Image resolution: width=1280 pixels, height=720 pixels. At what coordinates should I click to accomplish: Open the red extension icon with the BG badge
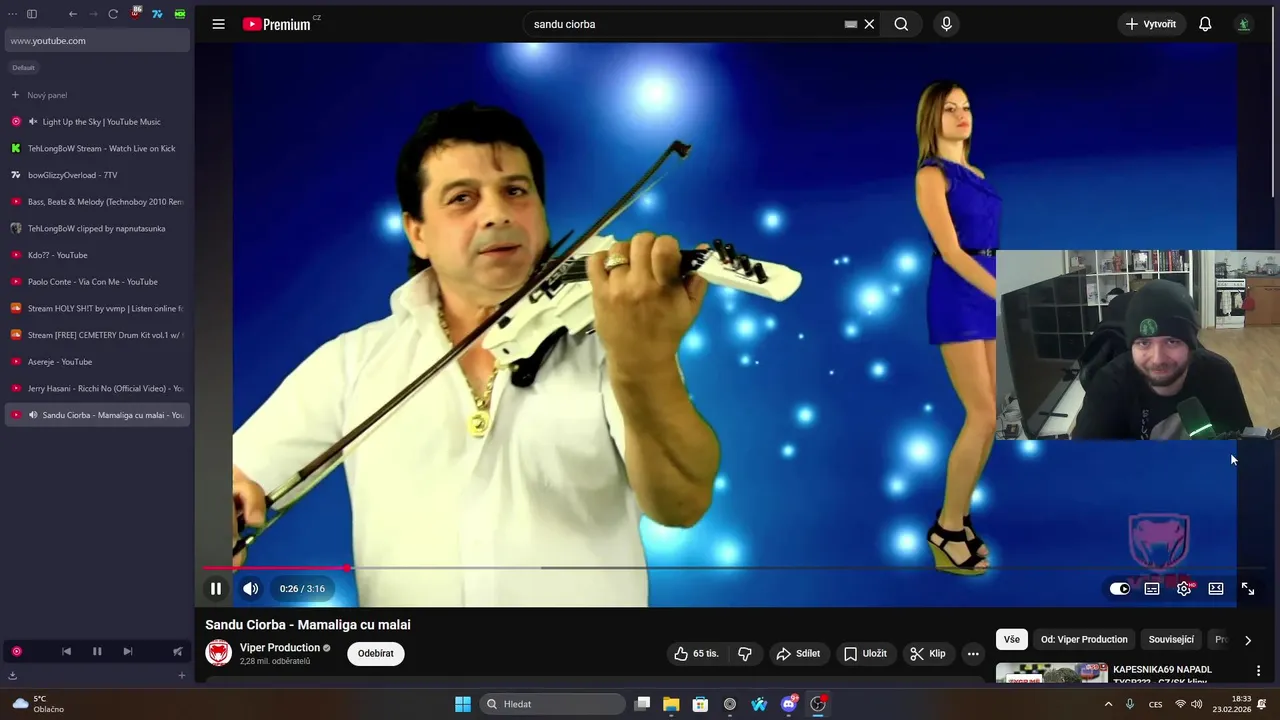pyautogui.click(x=136, y=14)
